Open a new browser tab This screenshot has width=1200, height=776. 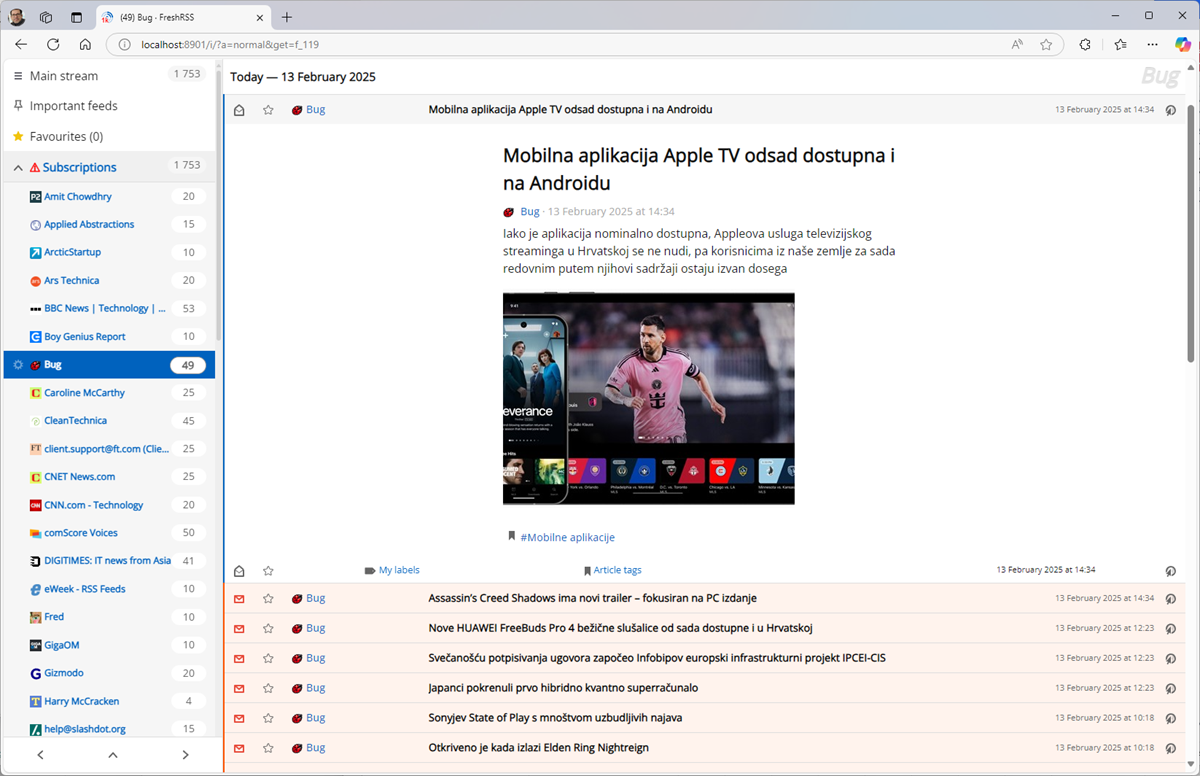(x=287, y=17)
